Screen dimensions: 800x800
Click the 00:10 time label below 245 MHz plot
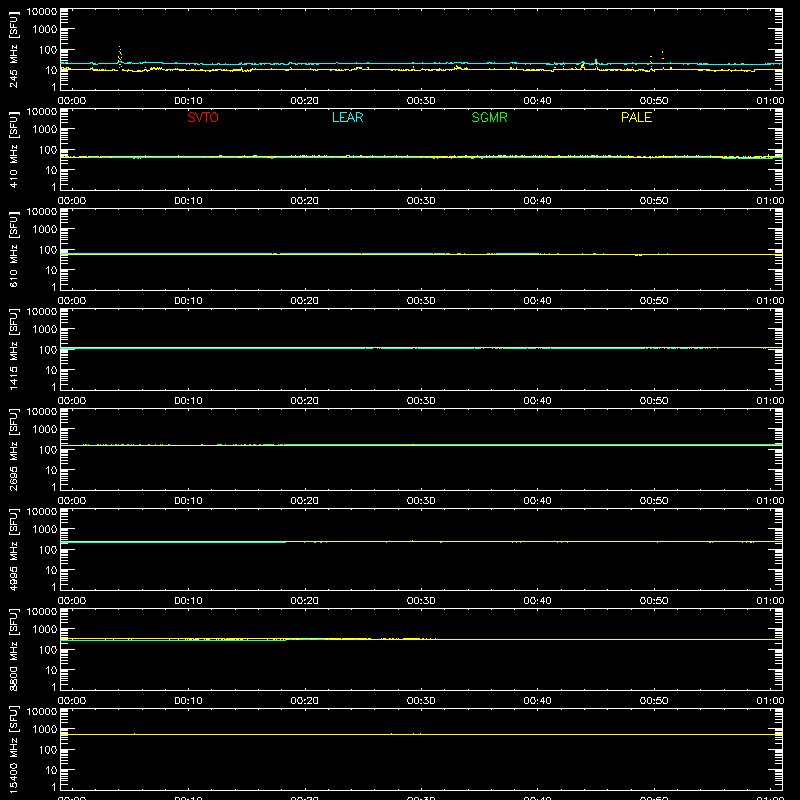(188, 101)
